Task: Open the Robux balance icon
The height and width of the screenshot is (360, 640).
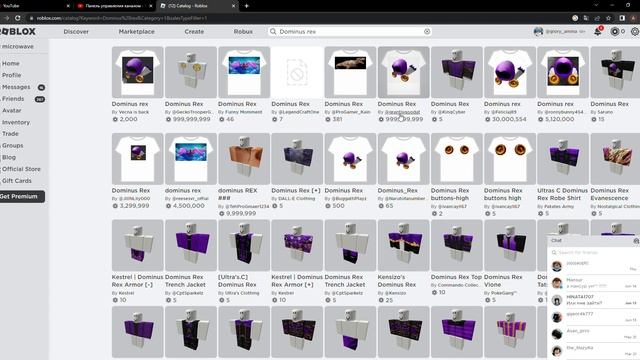Action: point(615,31)
